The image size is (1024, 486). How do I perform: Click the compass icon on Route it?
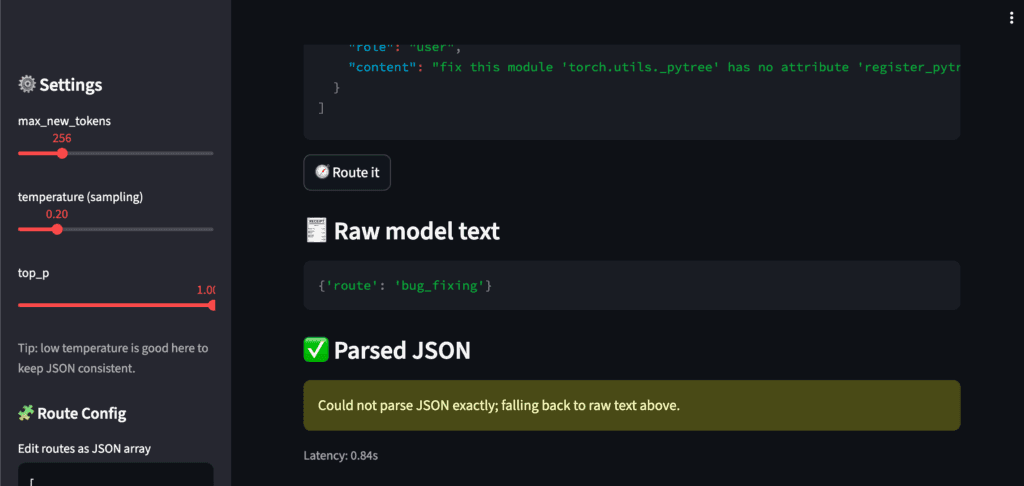pyautogui.click(x=321, y=172)
